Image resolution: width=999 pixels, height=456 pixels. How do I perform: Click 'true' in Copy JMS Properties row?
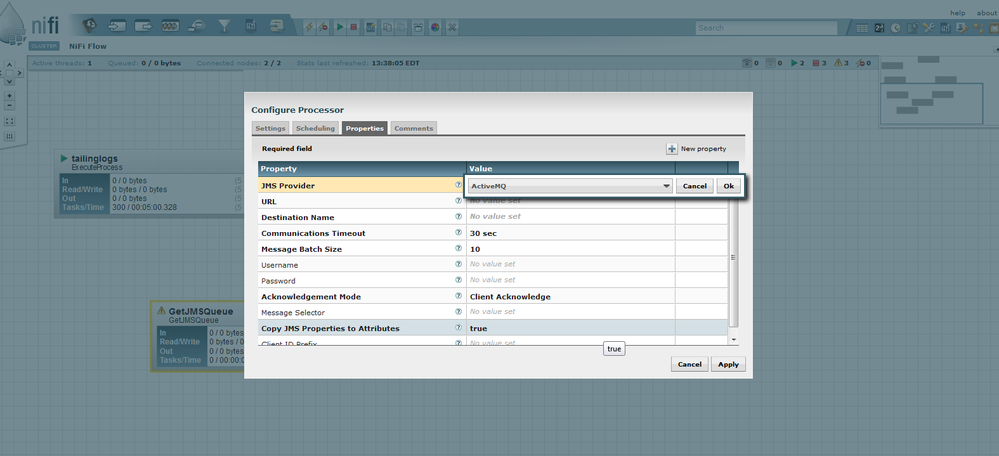tap(478, 329)
